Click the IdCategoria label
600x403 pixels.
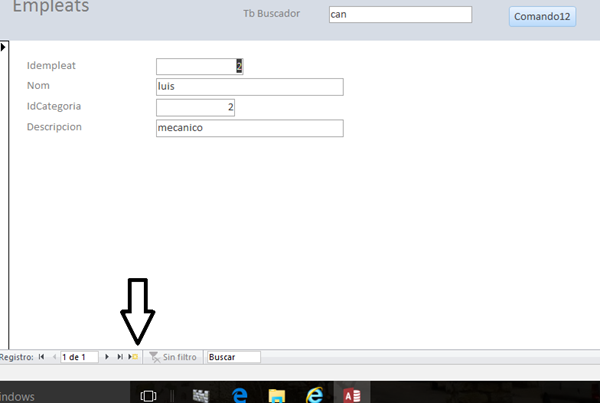pos(54,106)
